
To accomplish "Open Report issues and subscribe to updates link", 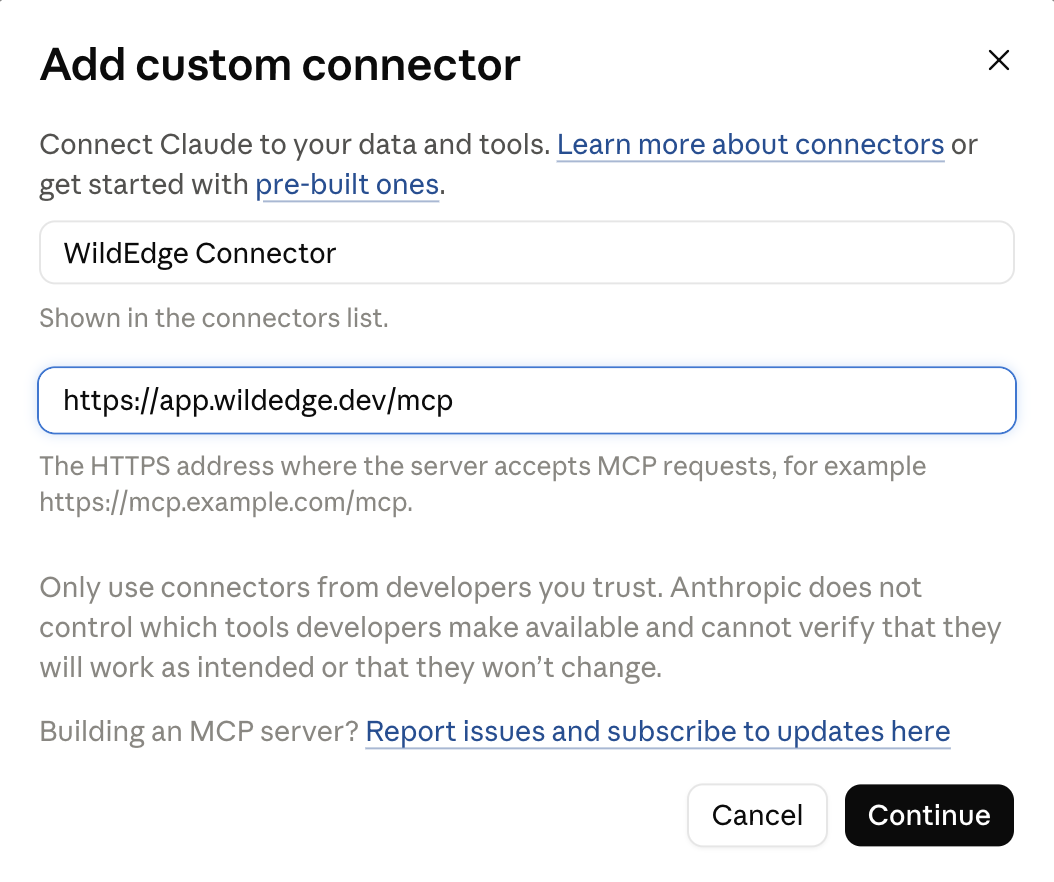I will pyautogui.click(x=657, y=731).
